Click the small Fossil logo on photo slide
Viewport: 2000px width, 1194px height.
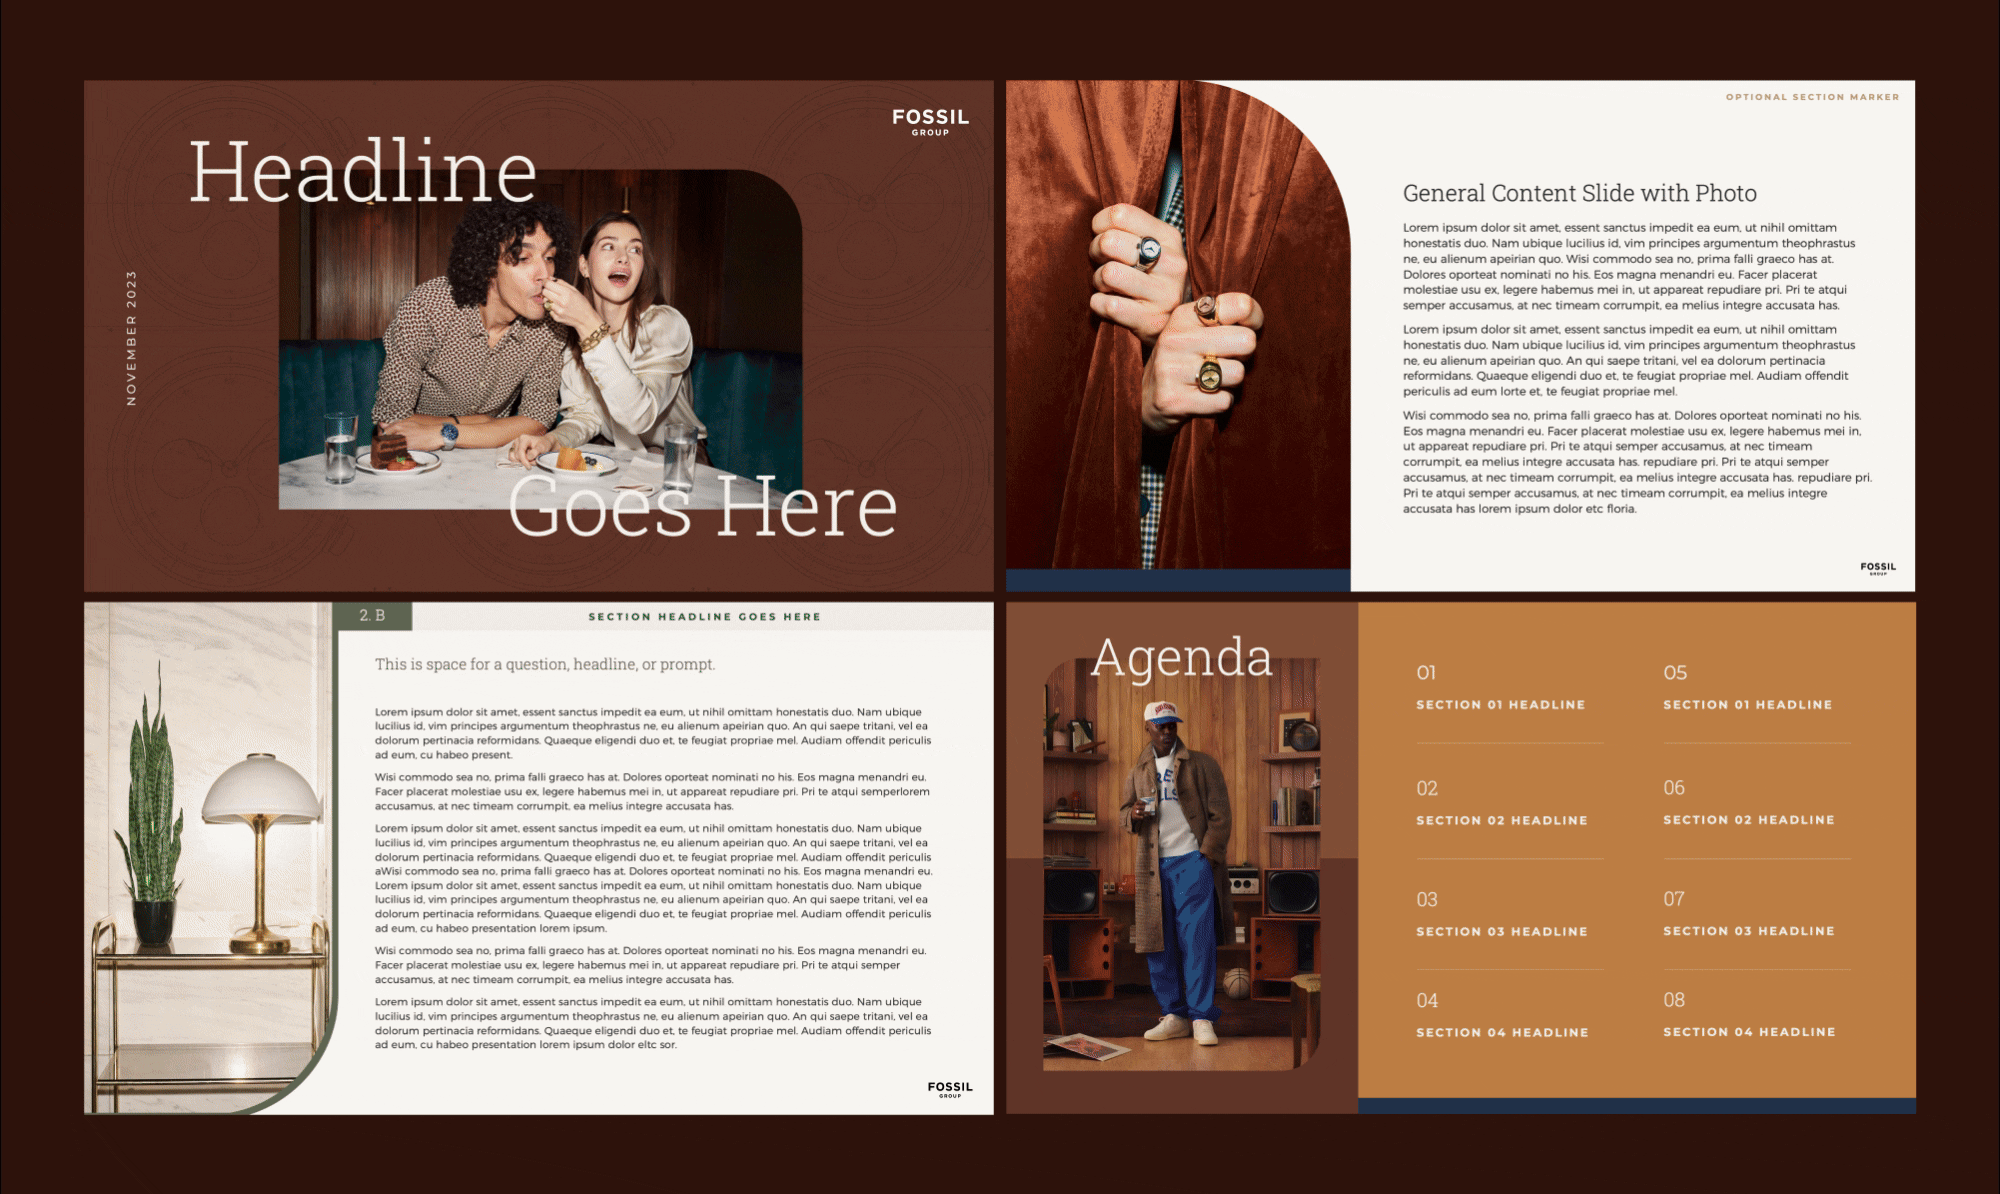(x=1878, y=568)
